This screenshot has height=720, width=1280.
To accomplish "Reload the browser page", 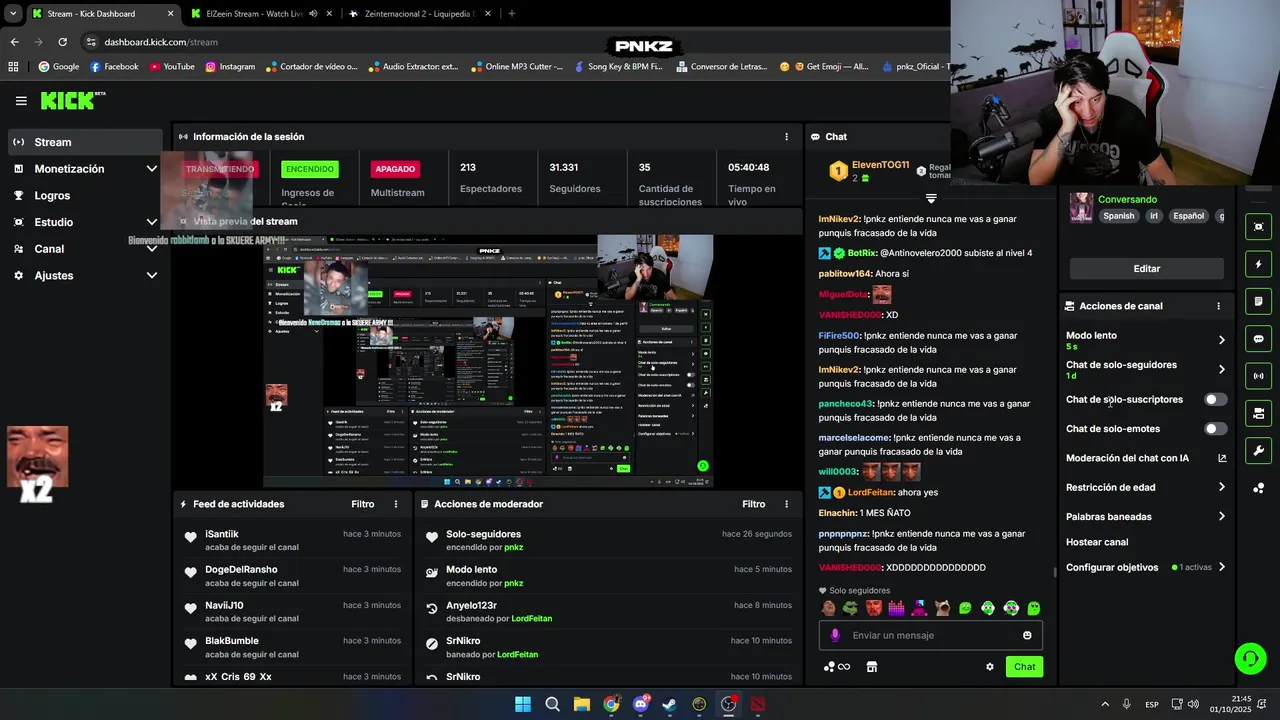I will point(62,42).
